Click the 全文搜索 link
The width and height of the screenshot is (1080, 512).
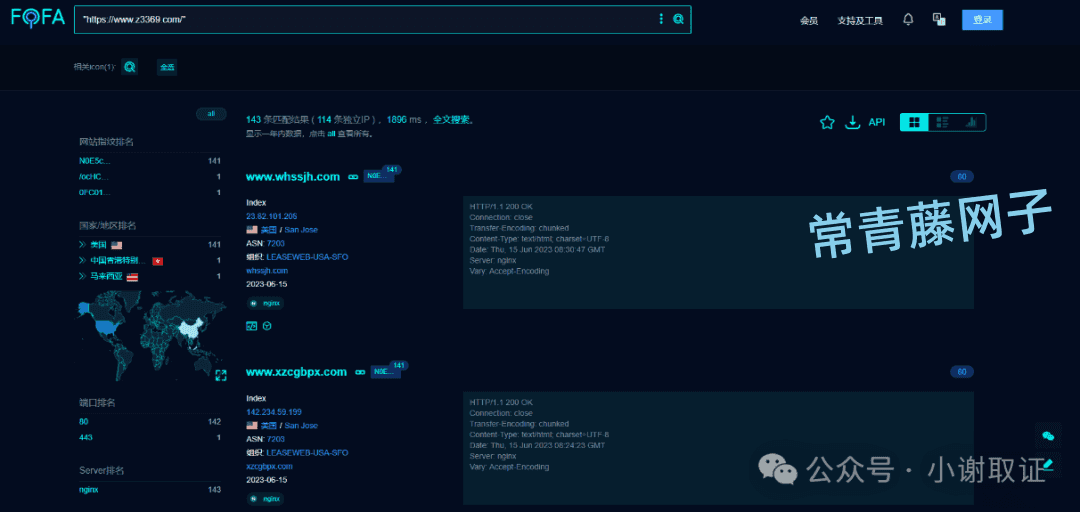click(x=452, y=120)
